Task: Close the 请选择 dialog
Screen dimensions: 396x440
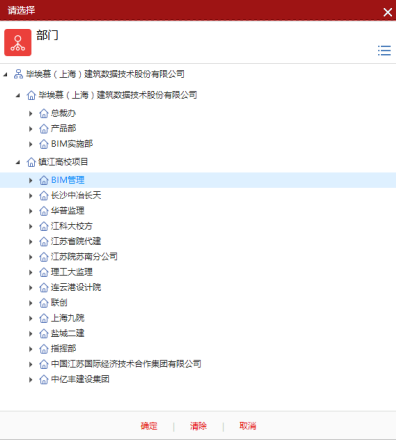Action: click(387, 12)
